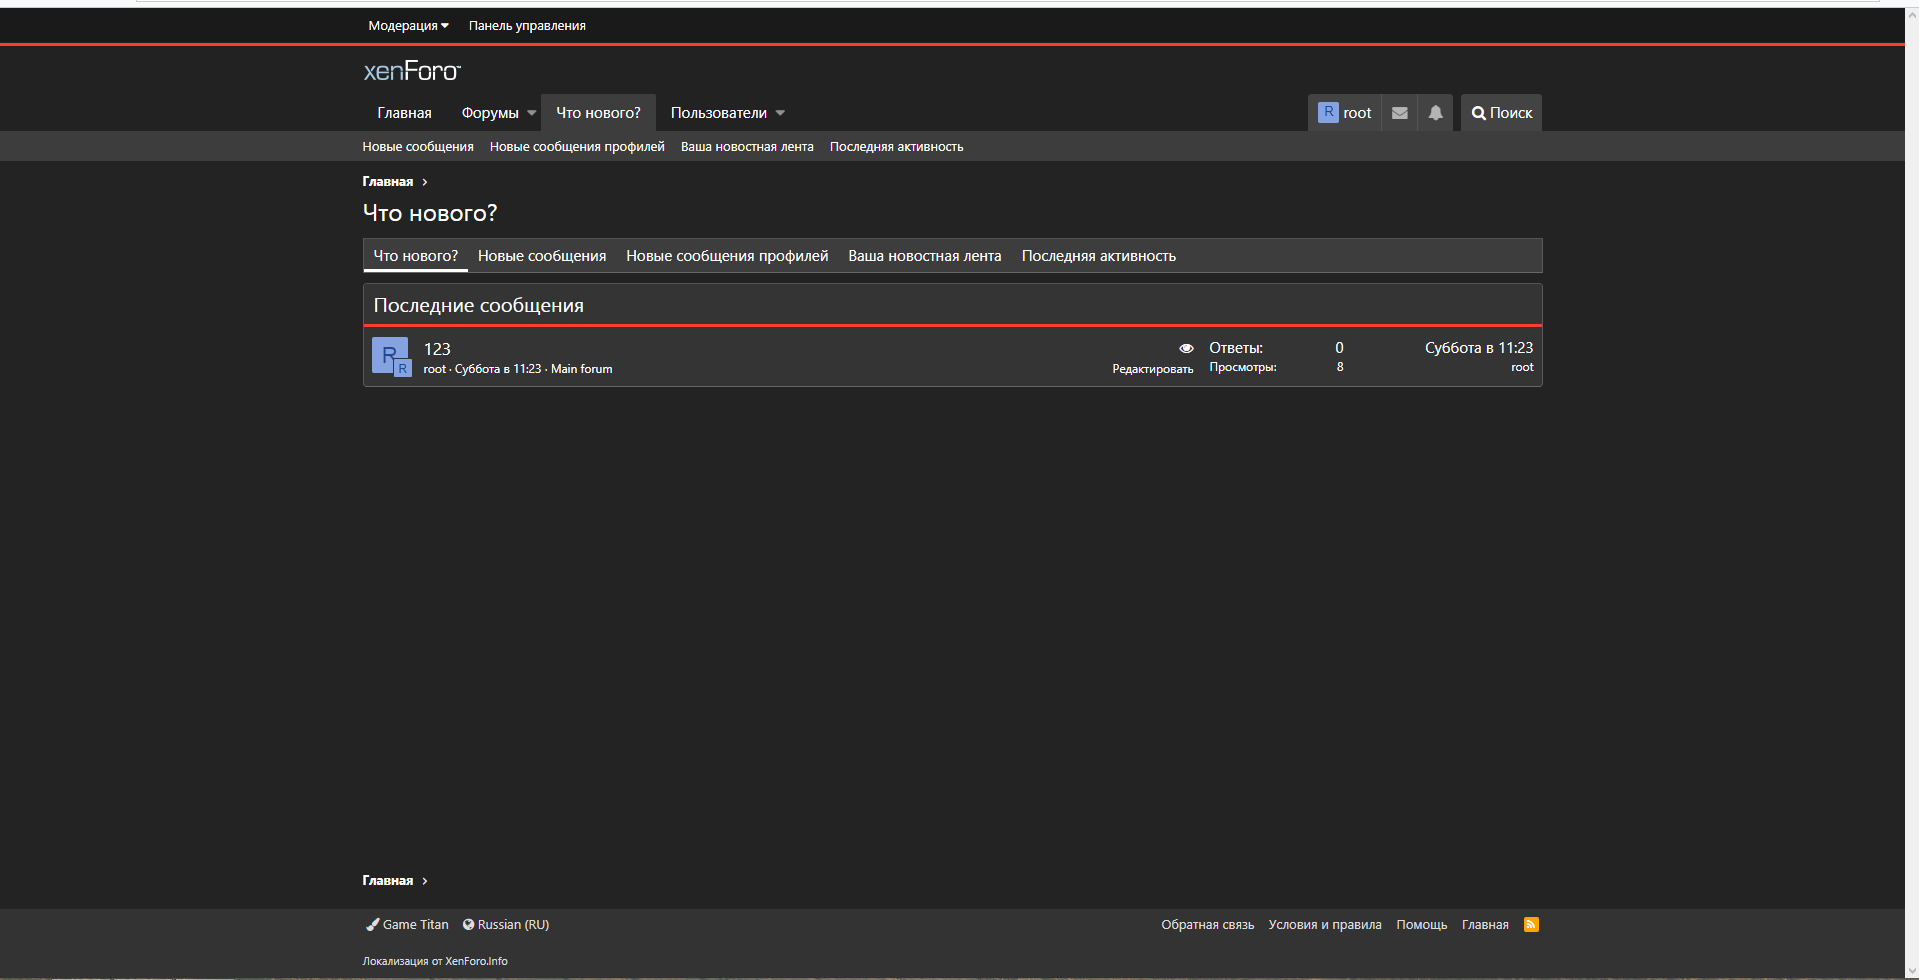The width and height of the screenshot is (1919, 980).
Task: Expand the dropdown arrow beside Пользователи
Action: pyautogui.click(x=781, y=113)
